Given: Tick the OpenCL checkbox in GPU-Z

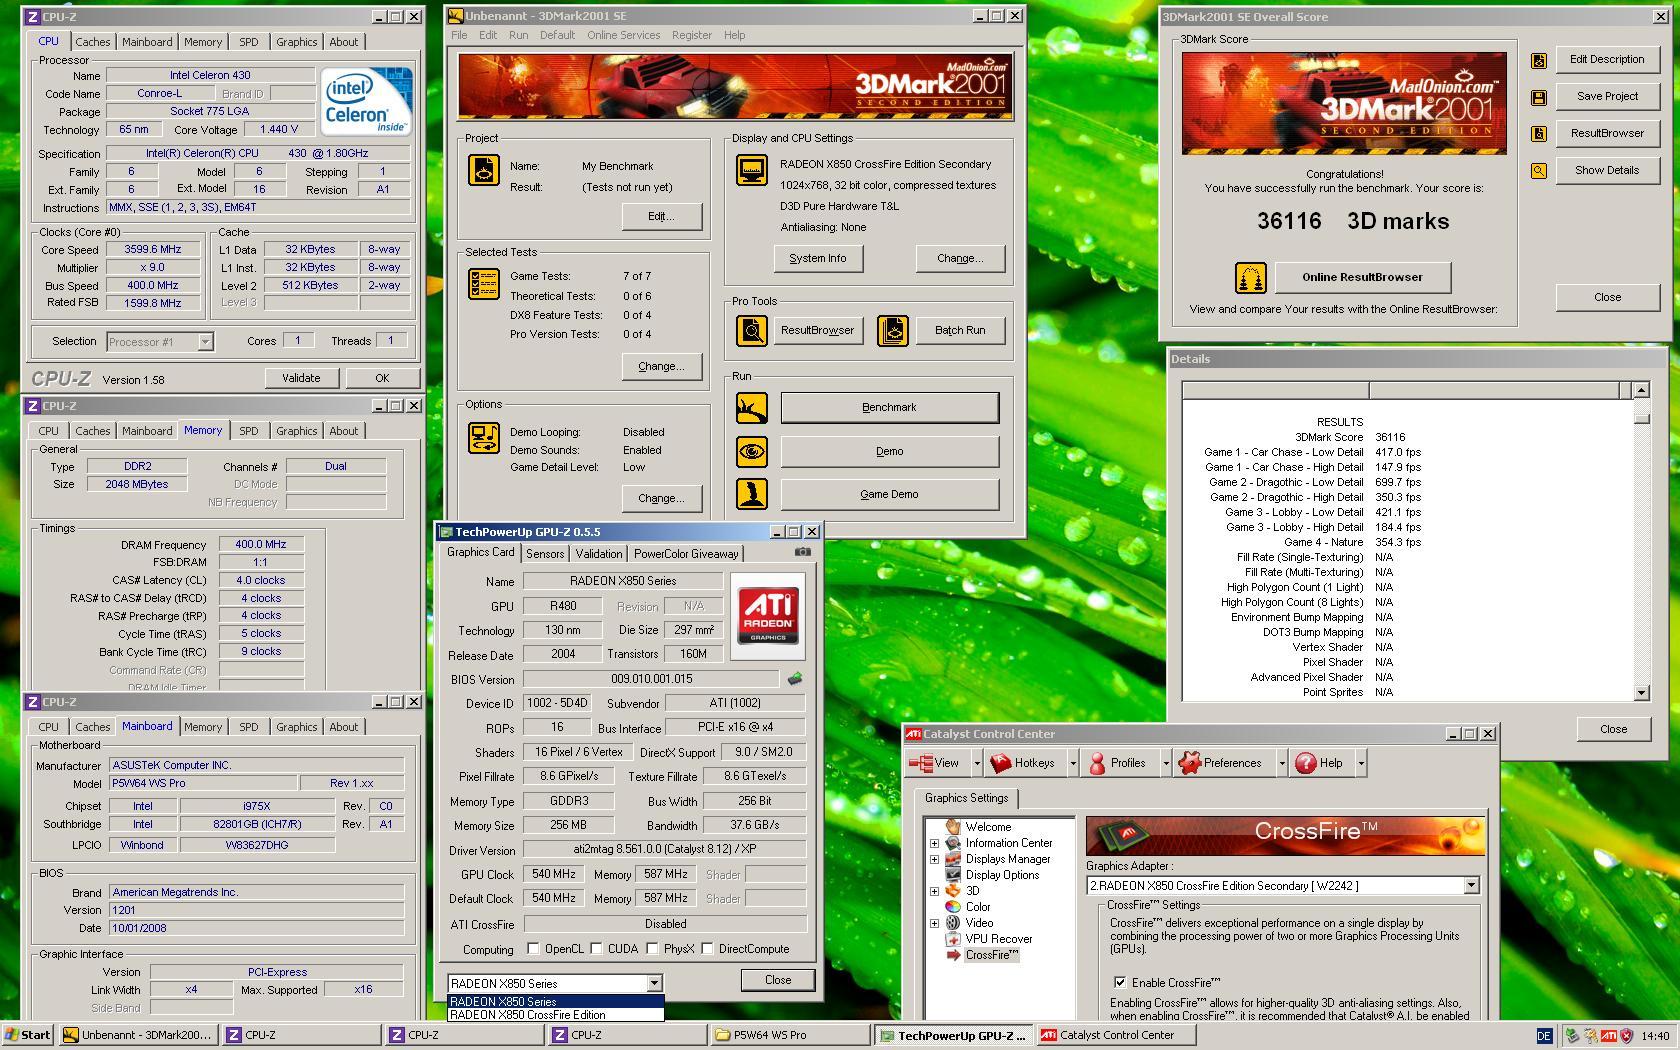Looking at the screenshot, I should point(533,949).
